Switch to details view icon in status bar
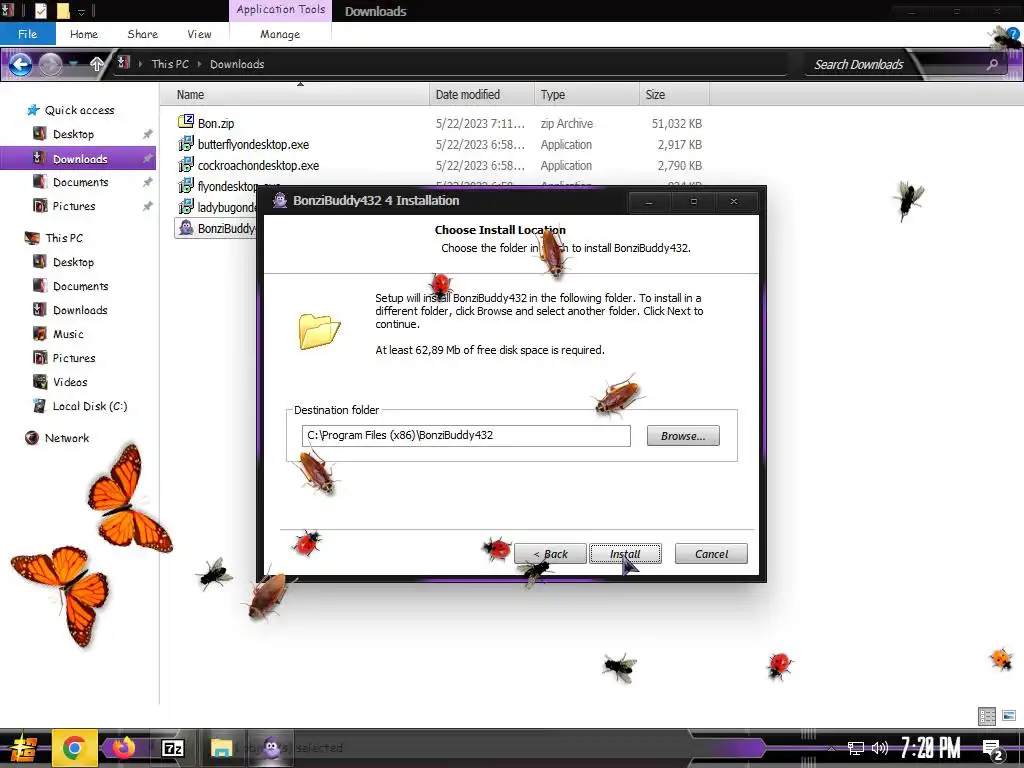Viewport: 1024px width, 768px height. coord(987,716)
